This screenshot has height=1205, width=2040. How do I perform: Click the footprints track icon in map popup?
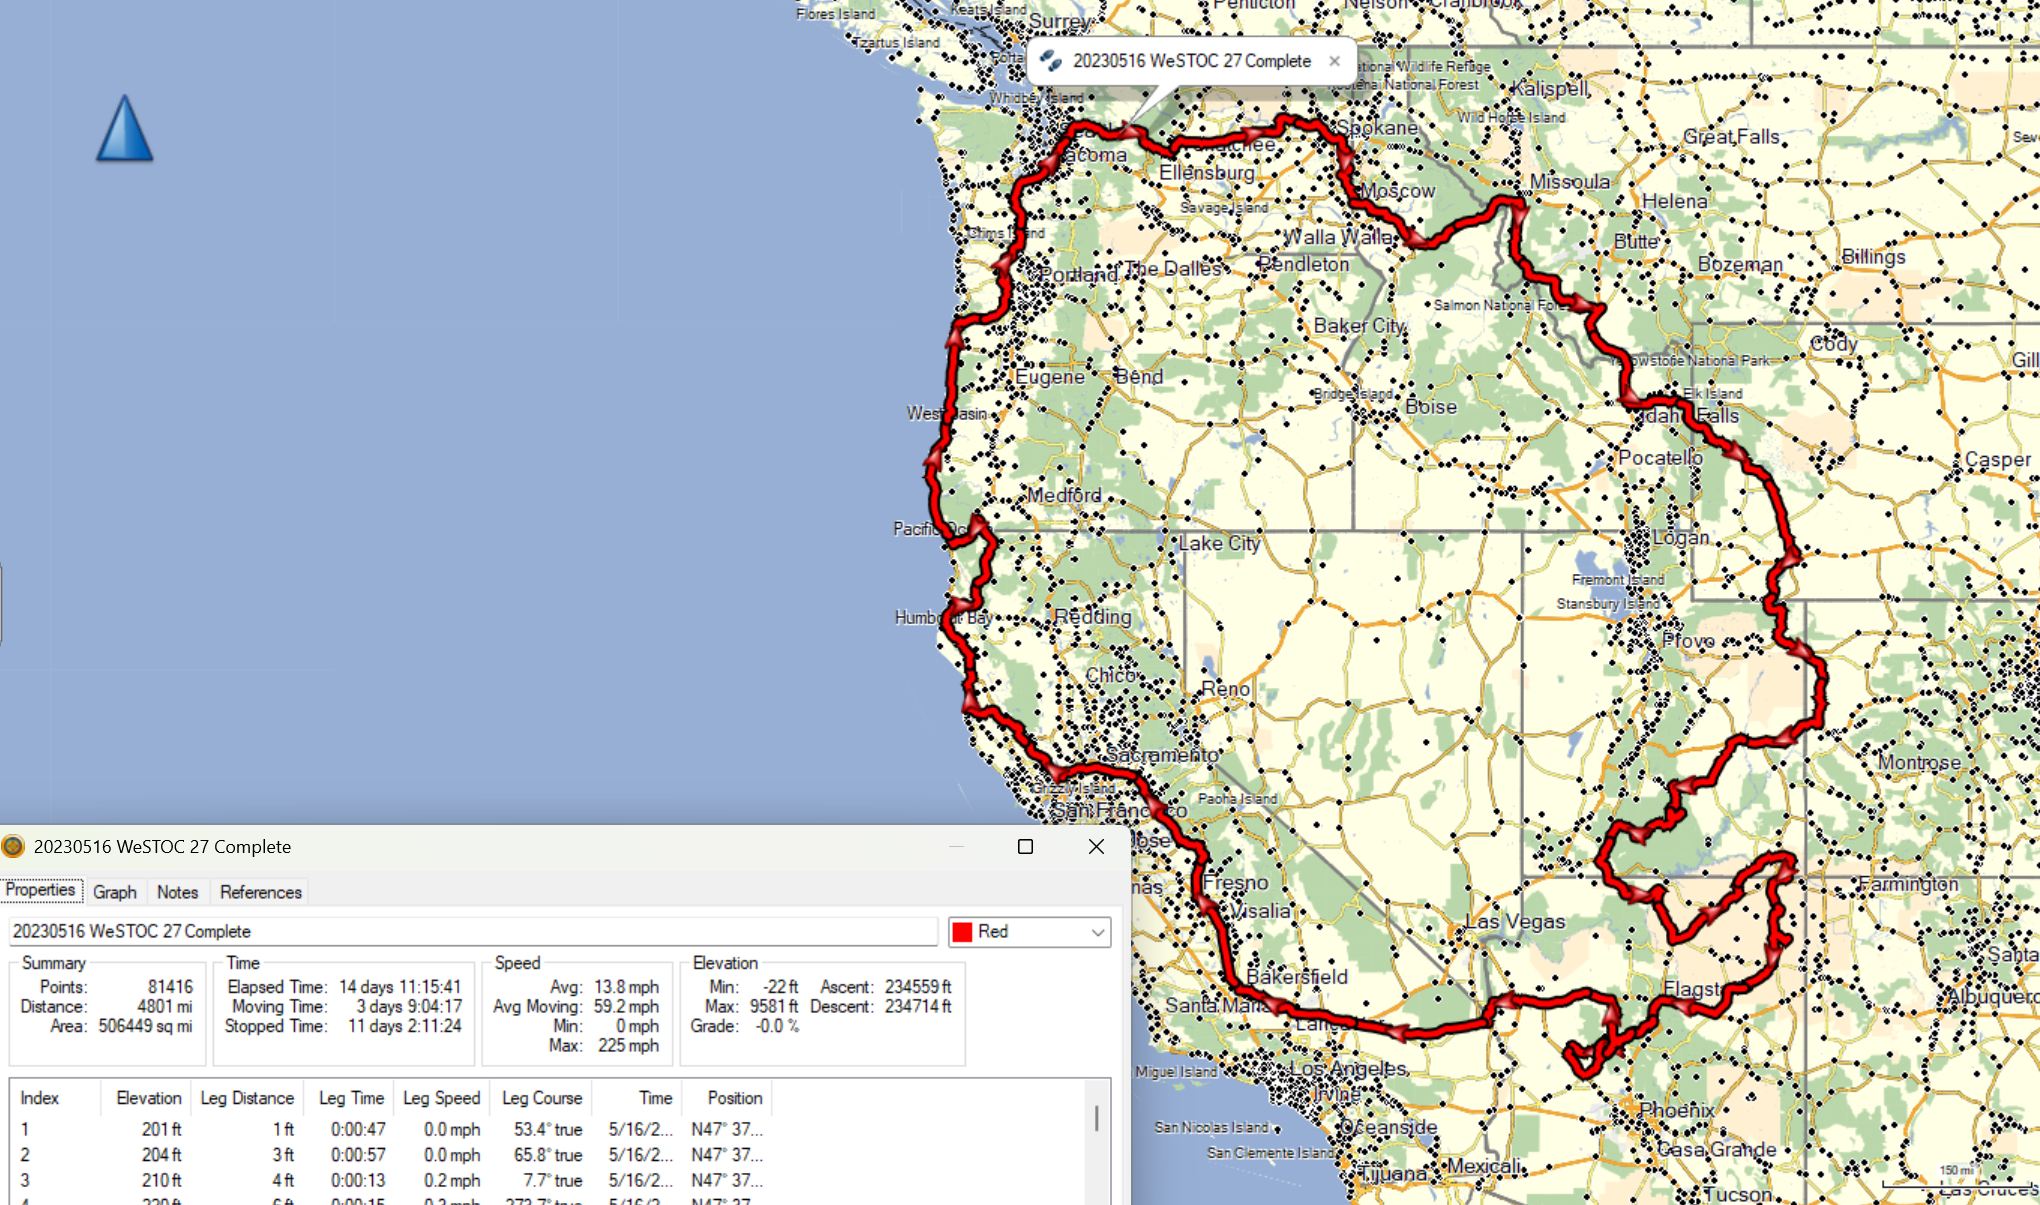point(1050,61)
